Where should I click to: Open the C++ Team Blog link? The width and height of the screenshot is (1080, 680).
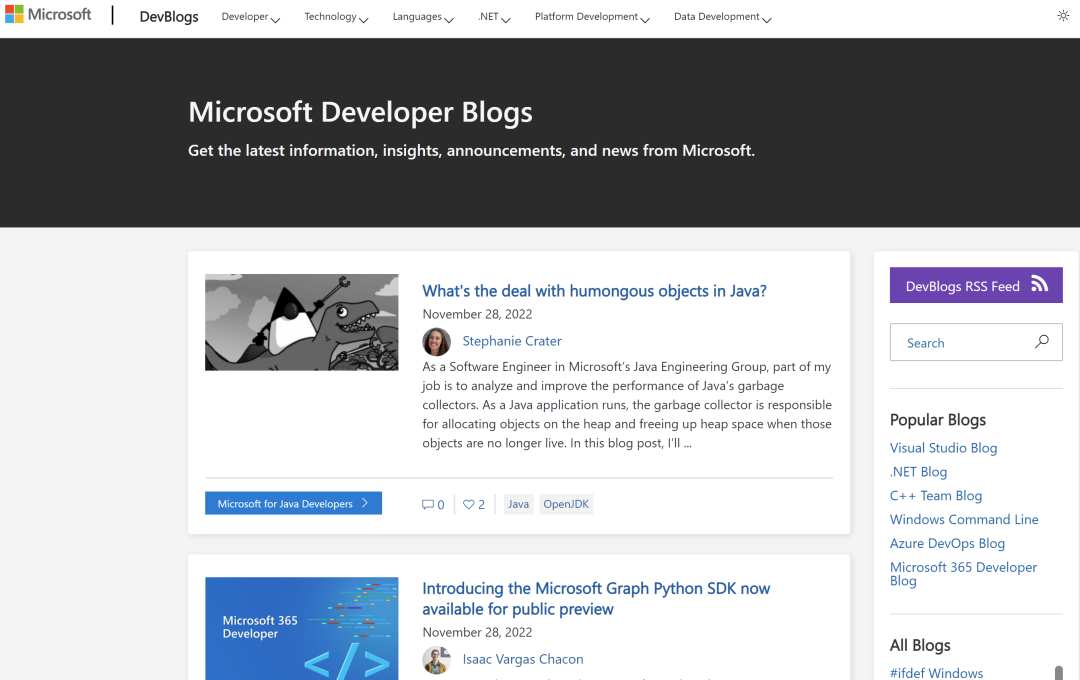pyautogui.click(x=935, y=495)
